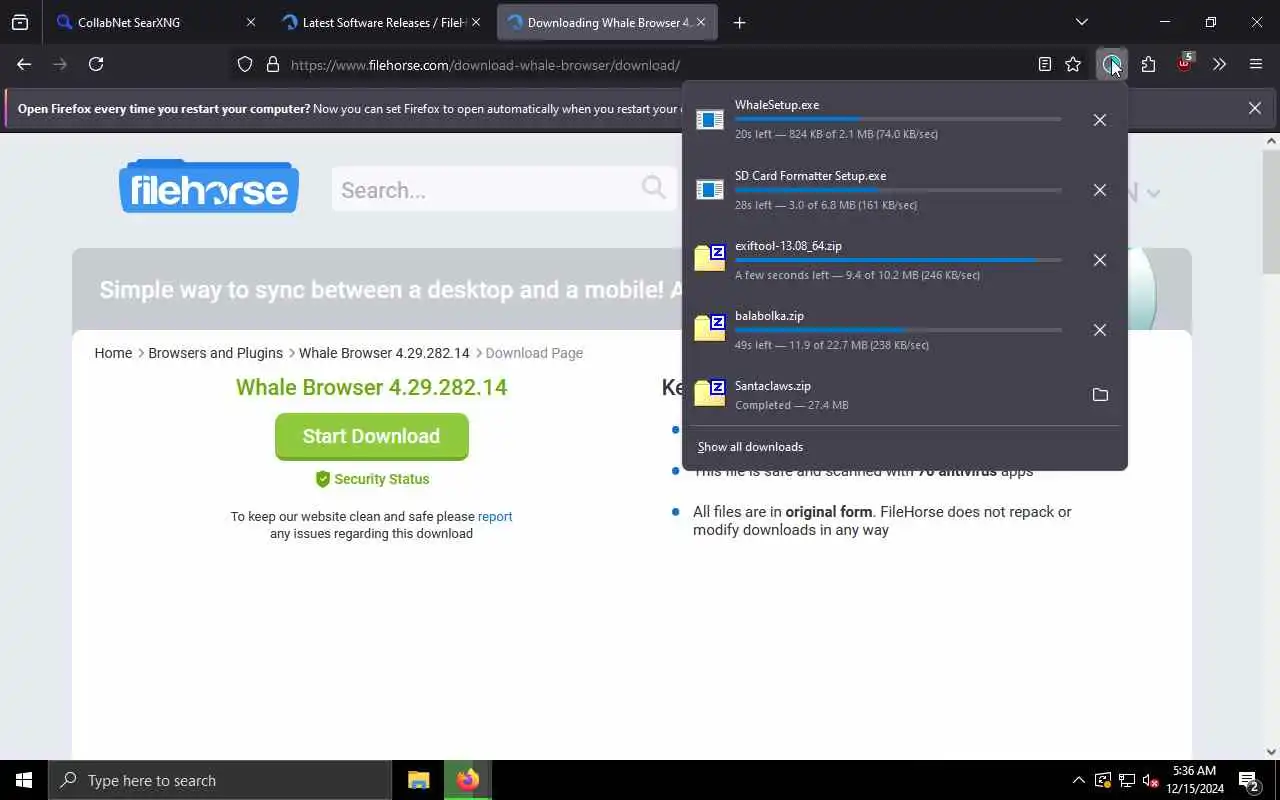
Task: Click Show all downloads
Action: [x=750, y=447]
